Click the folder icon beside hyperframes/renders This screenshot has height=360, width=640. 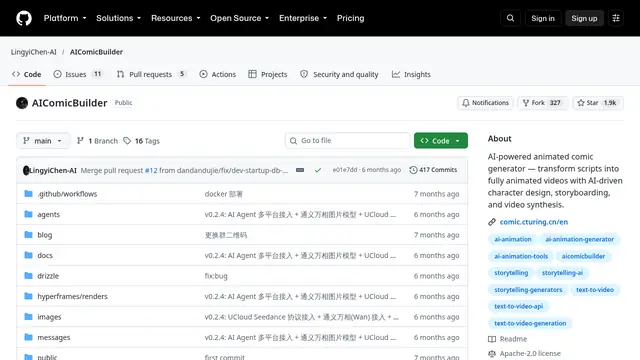click(28, 296)
